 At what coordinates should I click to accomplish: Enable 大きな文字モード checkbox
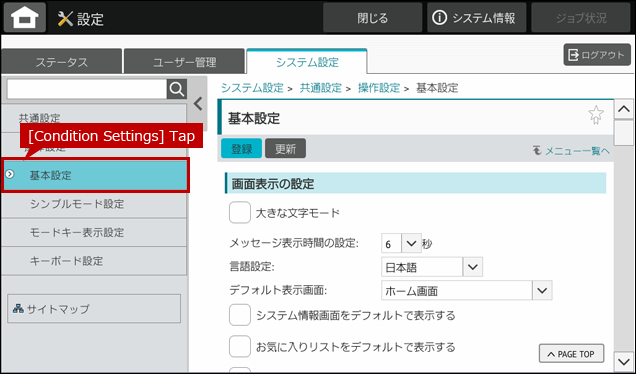pyautogui.click(x=240, y=213)
